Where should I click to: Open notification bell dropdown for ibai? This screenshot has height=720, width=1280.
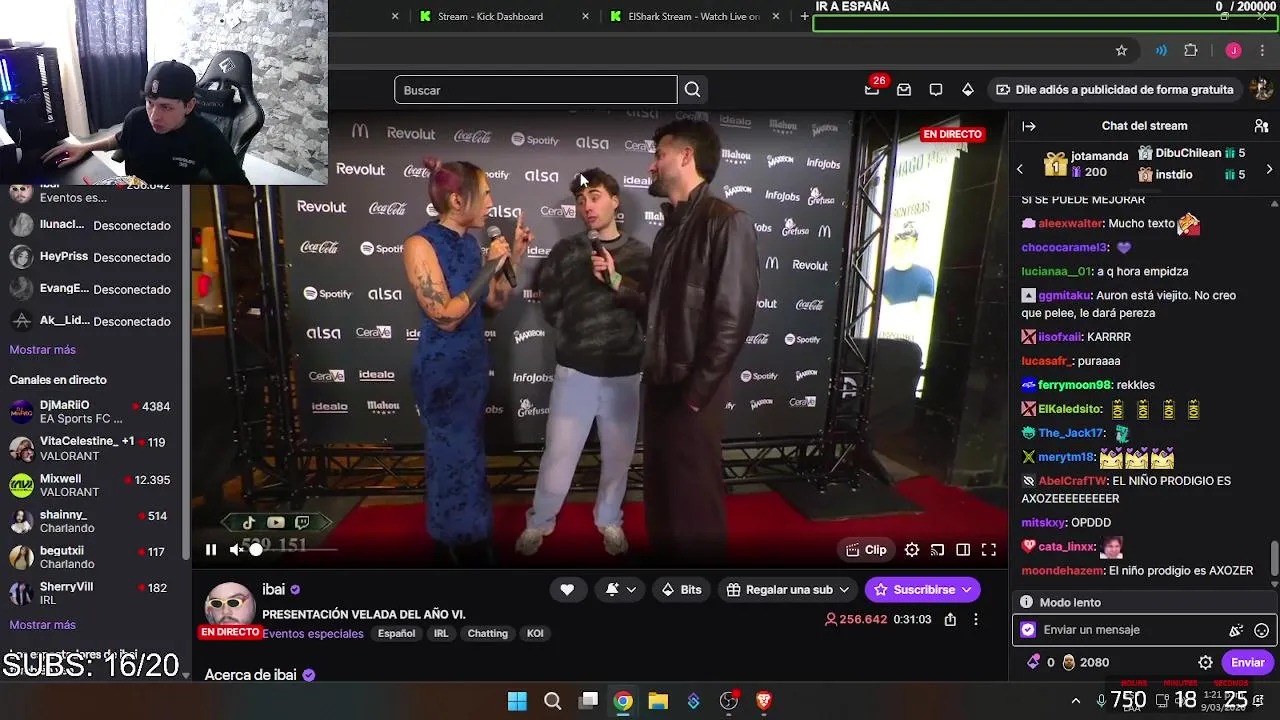pos(621,590)
